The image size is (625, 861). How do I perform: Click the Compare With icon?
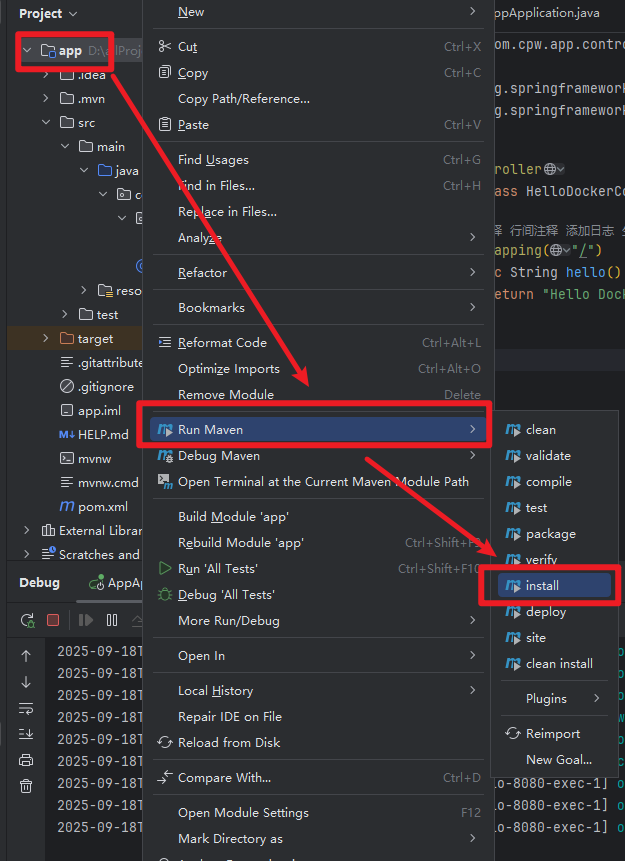pyautogui.click(x=165, y=777)
